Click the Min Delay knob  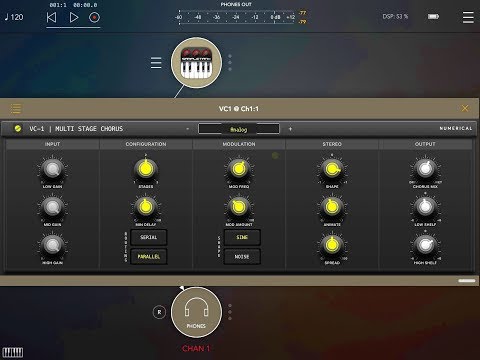pos(146,207)
